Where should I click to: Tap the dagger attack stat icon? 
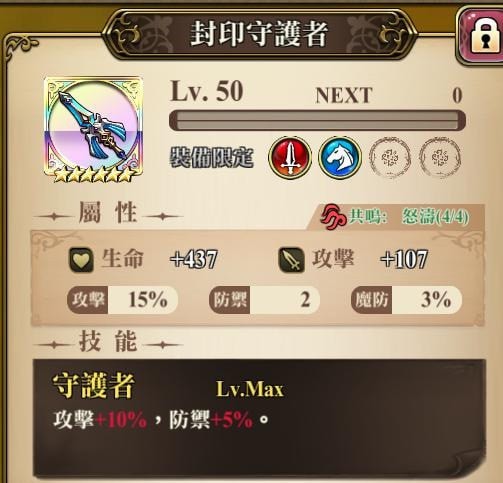(x=291, y=260)
